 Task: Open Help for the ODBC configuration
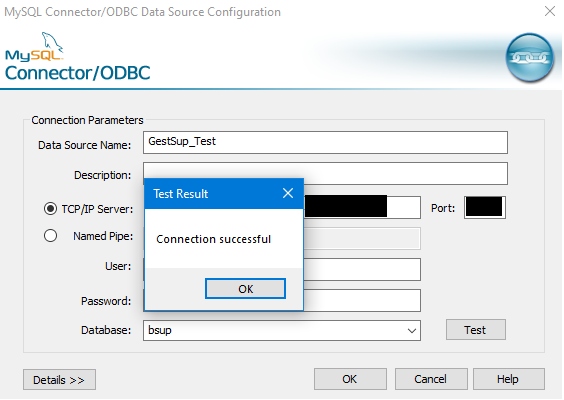click(509, 379)
